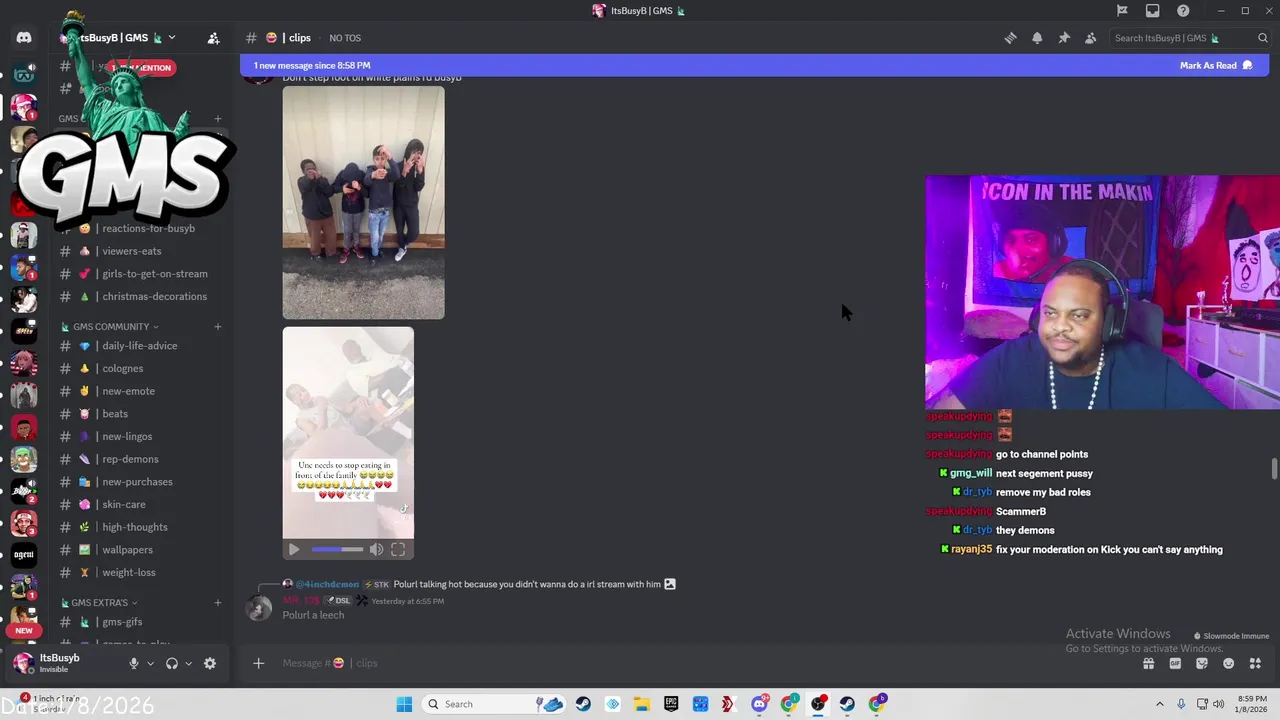Image resolution: width=1280 pixels, height=720 pixels.
Task: Open File Explorer from the taskbar
Action: click(x=641, y=704)
